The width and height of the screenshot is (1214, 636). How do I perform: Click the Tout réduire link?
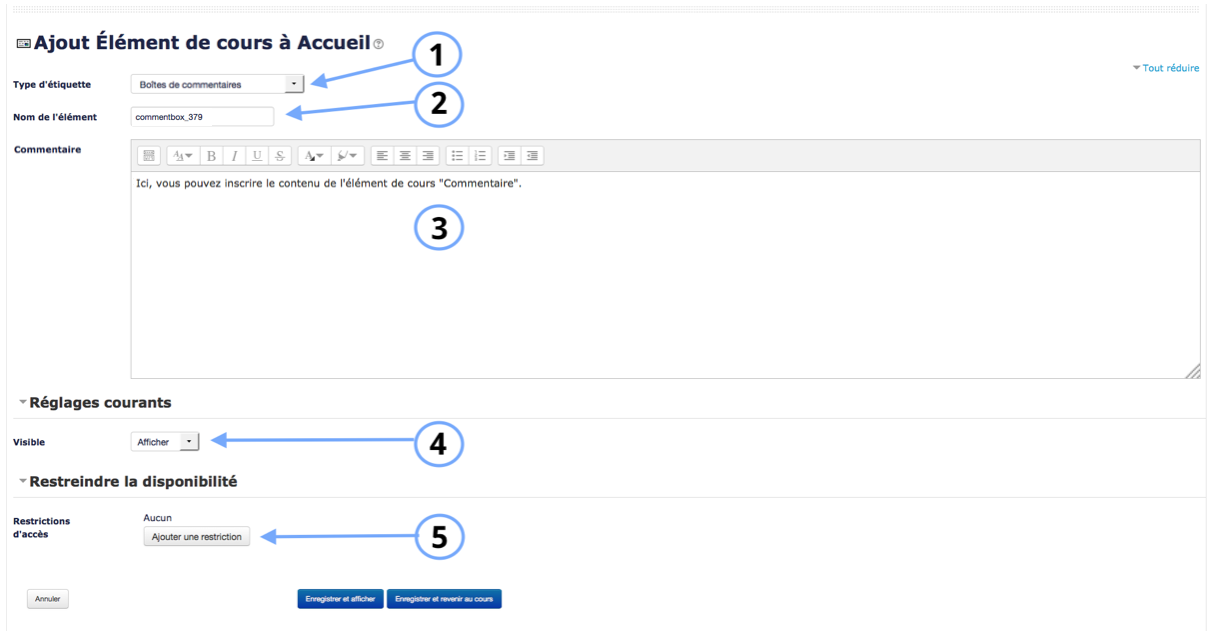(x=1166, y=68)
